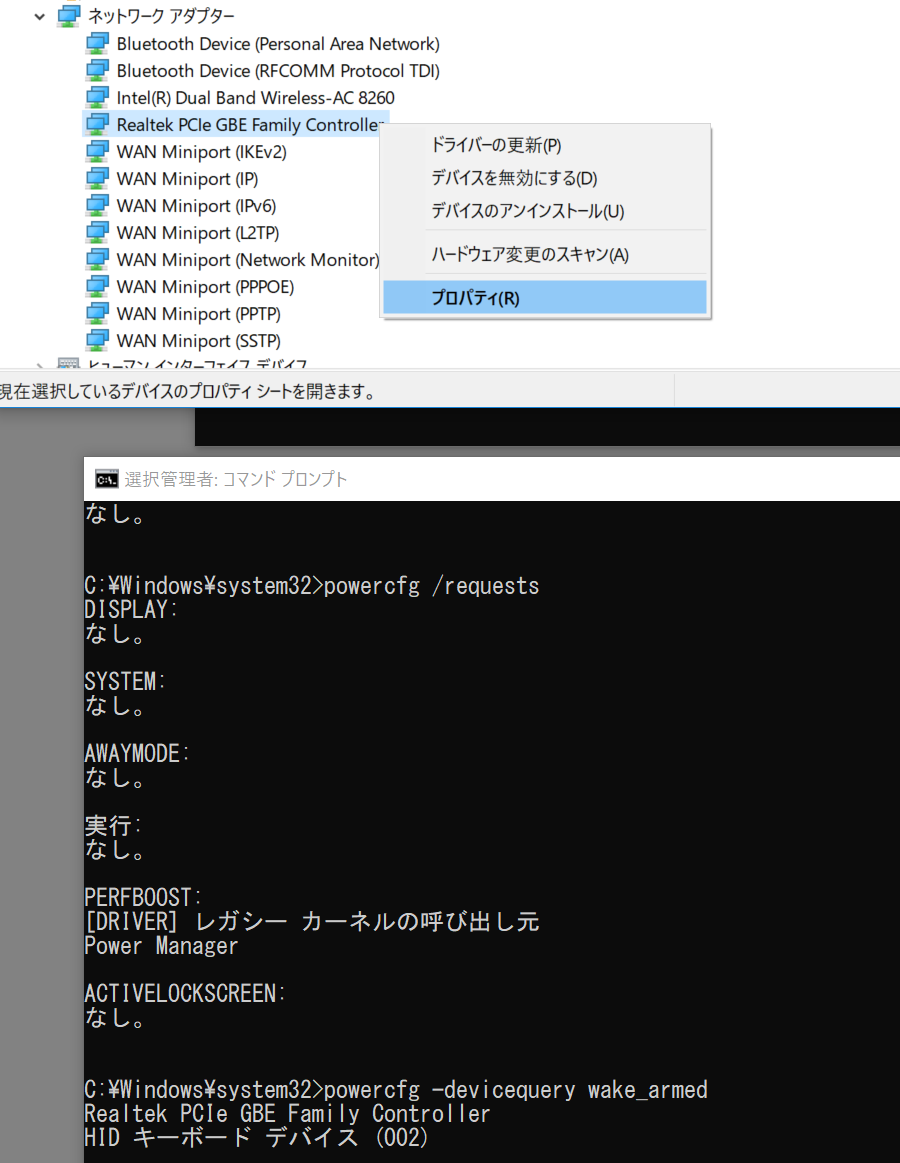The width and height of the screenshot is (900, 1163).
Task: Click the WAN Miniport (SSTP) adapter icon
Action: [97, 341]
